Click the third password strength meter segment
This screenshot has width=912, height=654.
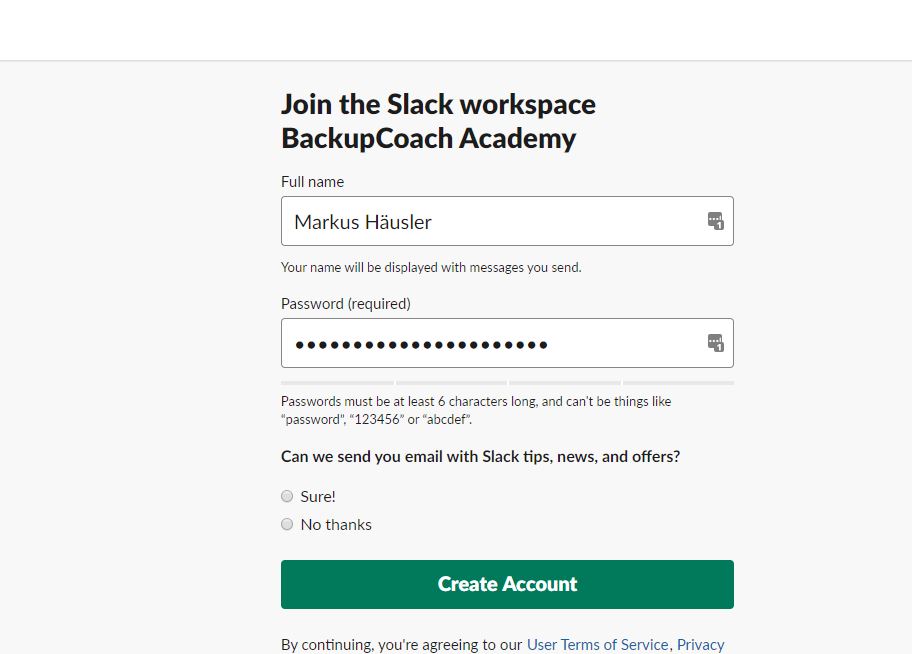[564, 383]
